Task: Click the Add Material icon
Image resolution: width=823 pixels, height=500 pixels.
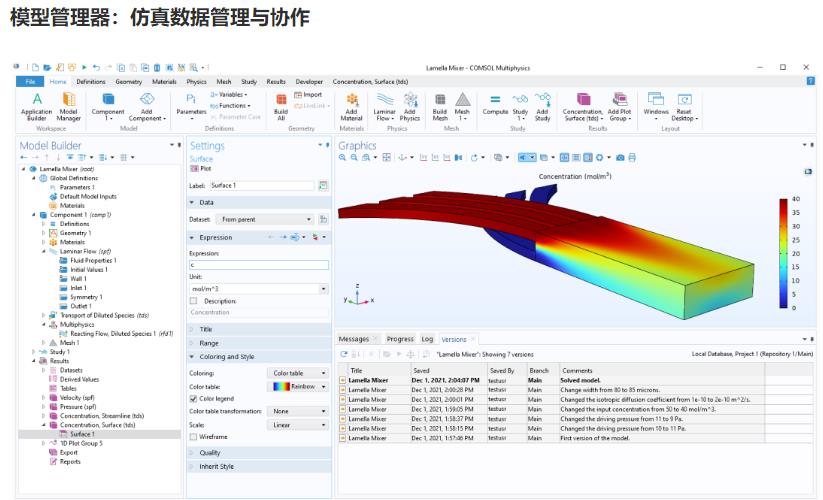Action: [352, 100]
